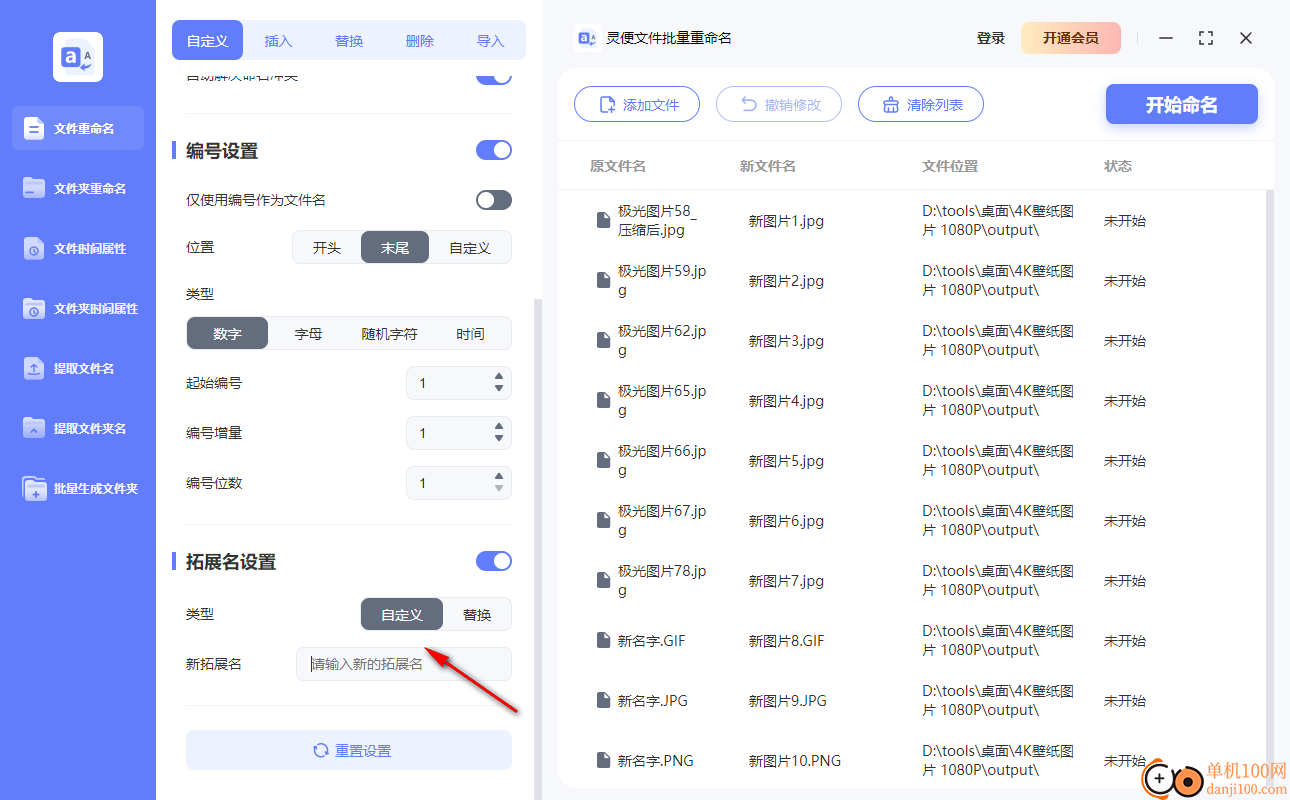Click the 开通会员 button
Image resolution: width=1290 pixels, height=800 pixels.
click(x=1071, y=38)
